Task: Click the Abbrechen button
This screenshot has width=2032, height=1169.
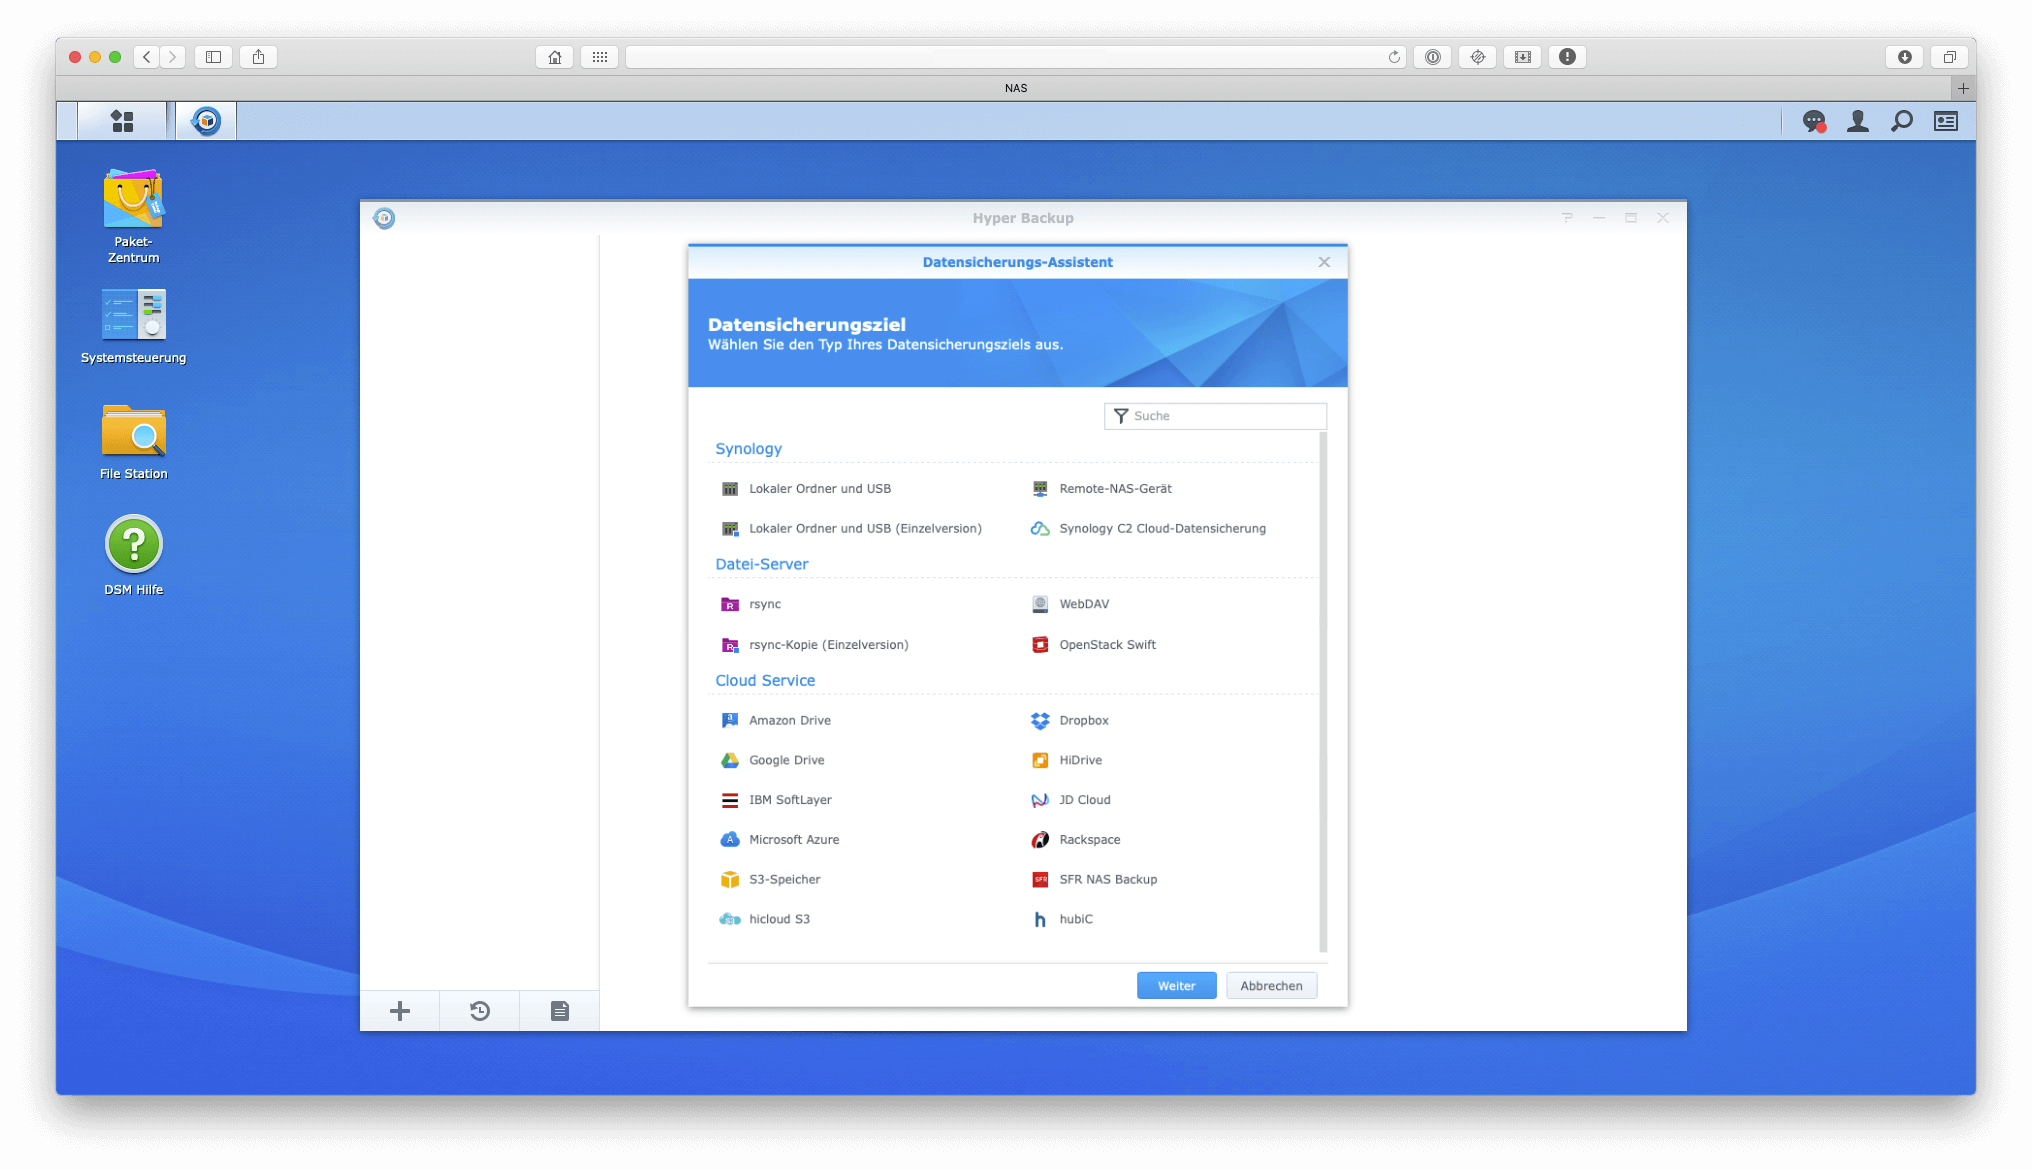Action: 1271,986
